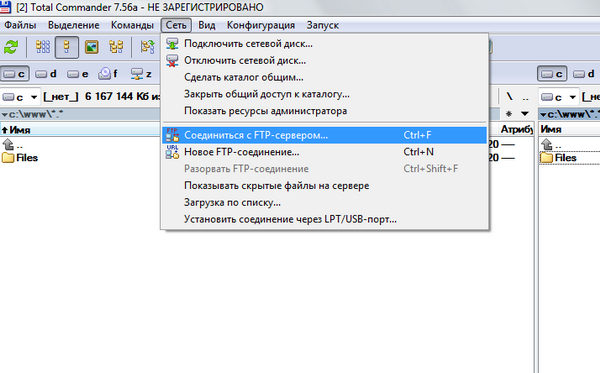Viewport: 600px width, 373px height.
Task: Open the Запуск menu
Action: [x=323, y=25]
